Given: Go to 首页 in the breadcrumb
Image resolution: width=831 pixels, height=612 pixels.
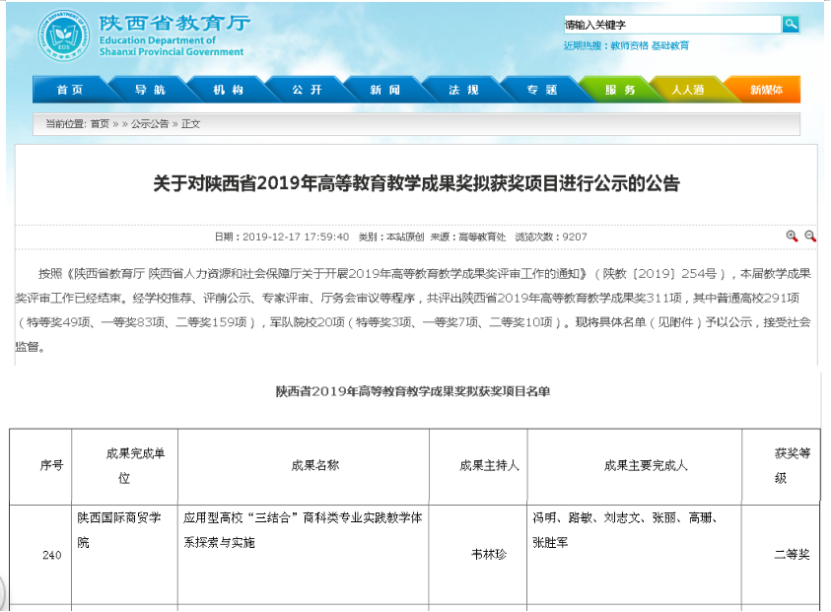Looking at the screenshot, I should point(100,123).
